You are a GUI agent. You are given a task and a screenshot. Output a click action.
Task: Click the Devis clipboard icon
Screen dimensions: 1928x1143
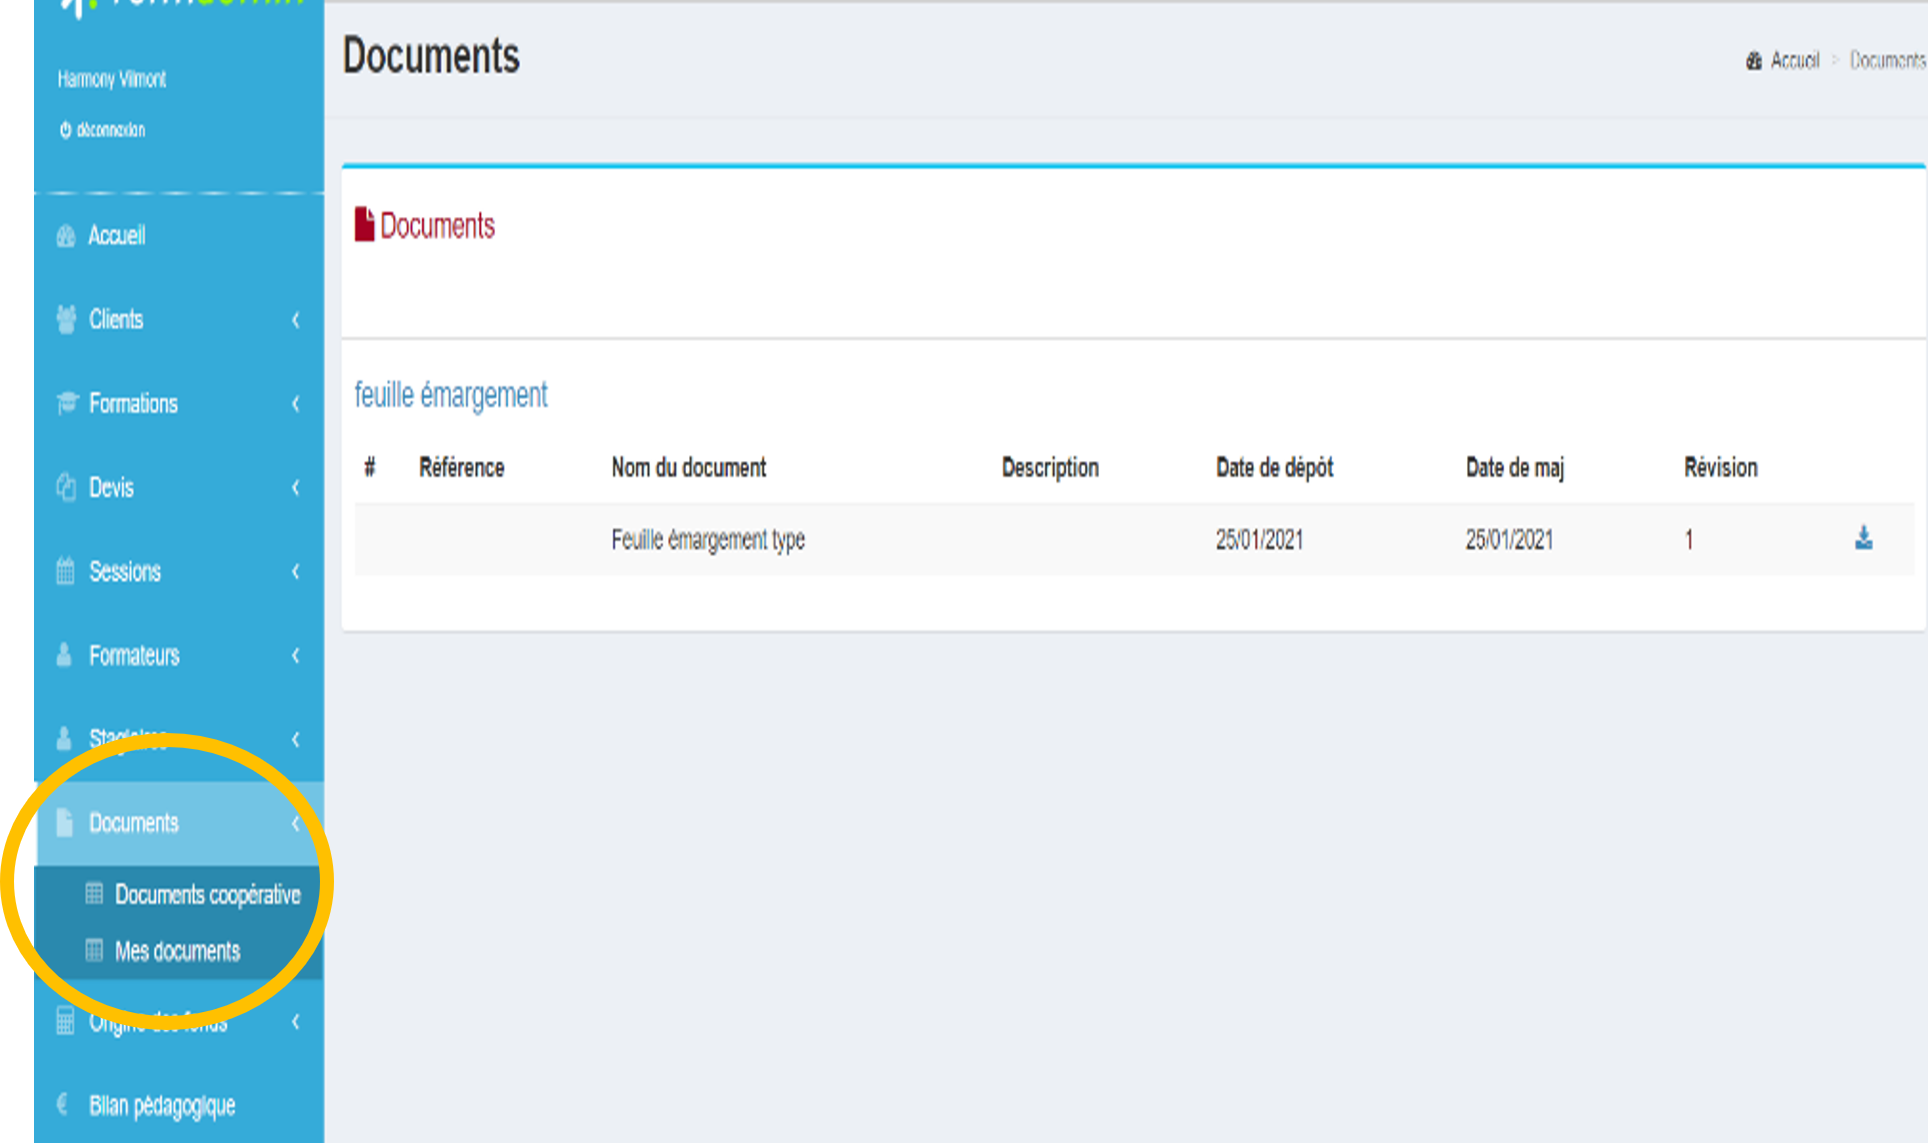(x=66, y=487)
